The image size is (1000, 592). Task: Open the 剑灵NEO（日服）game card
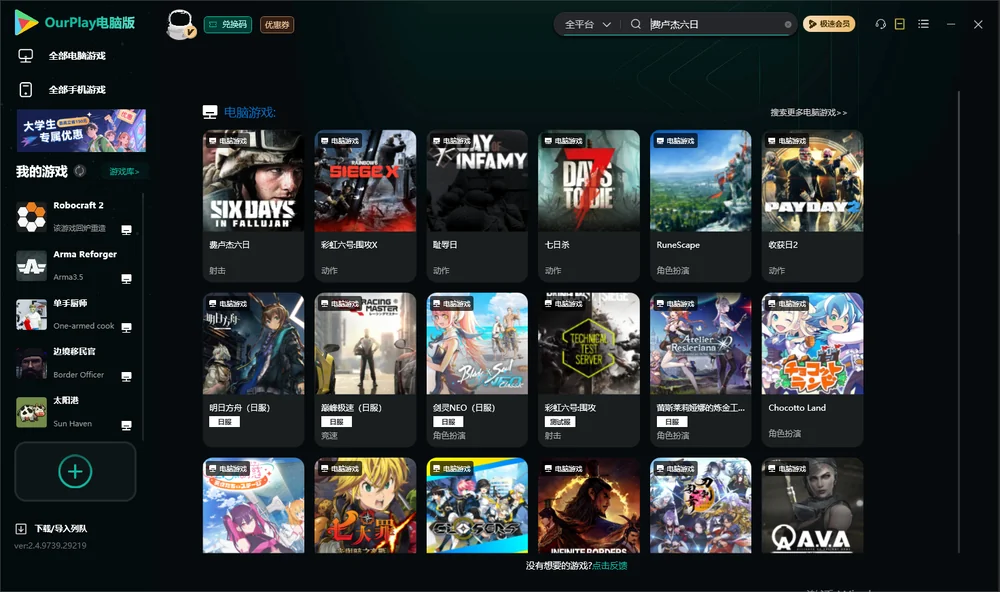(x=477, y=369)
